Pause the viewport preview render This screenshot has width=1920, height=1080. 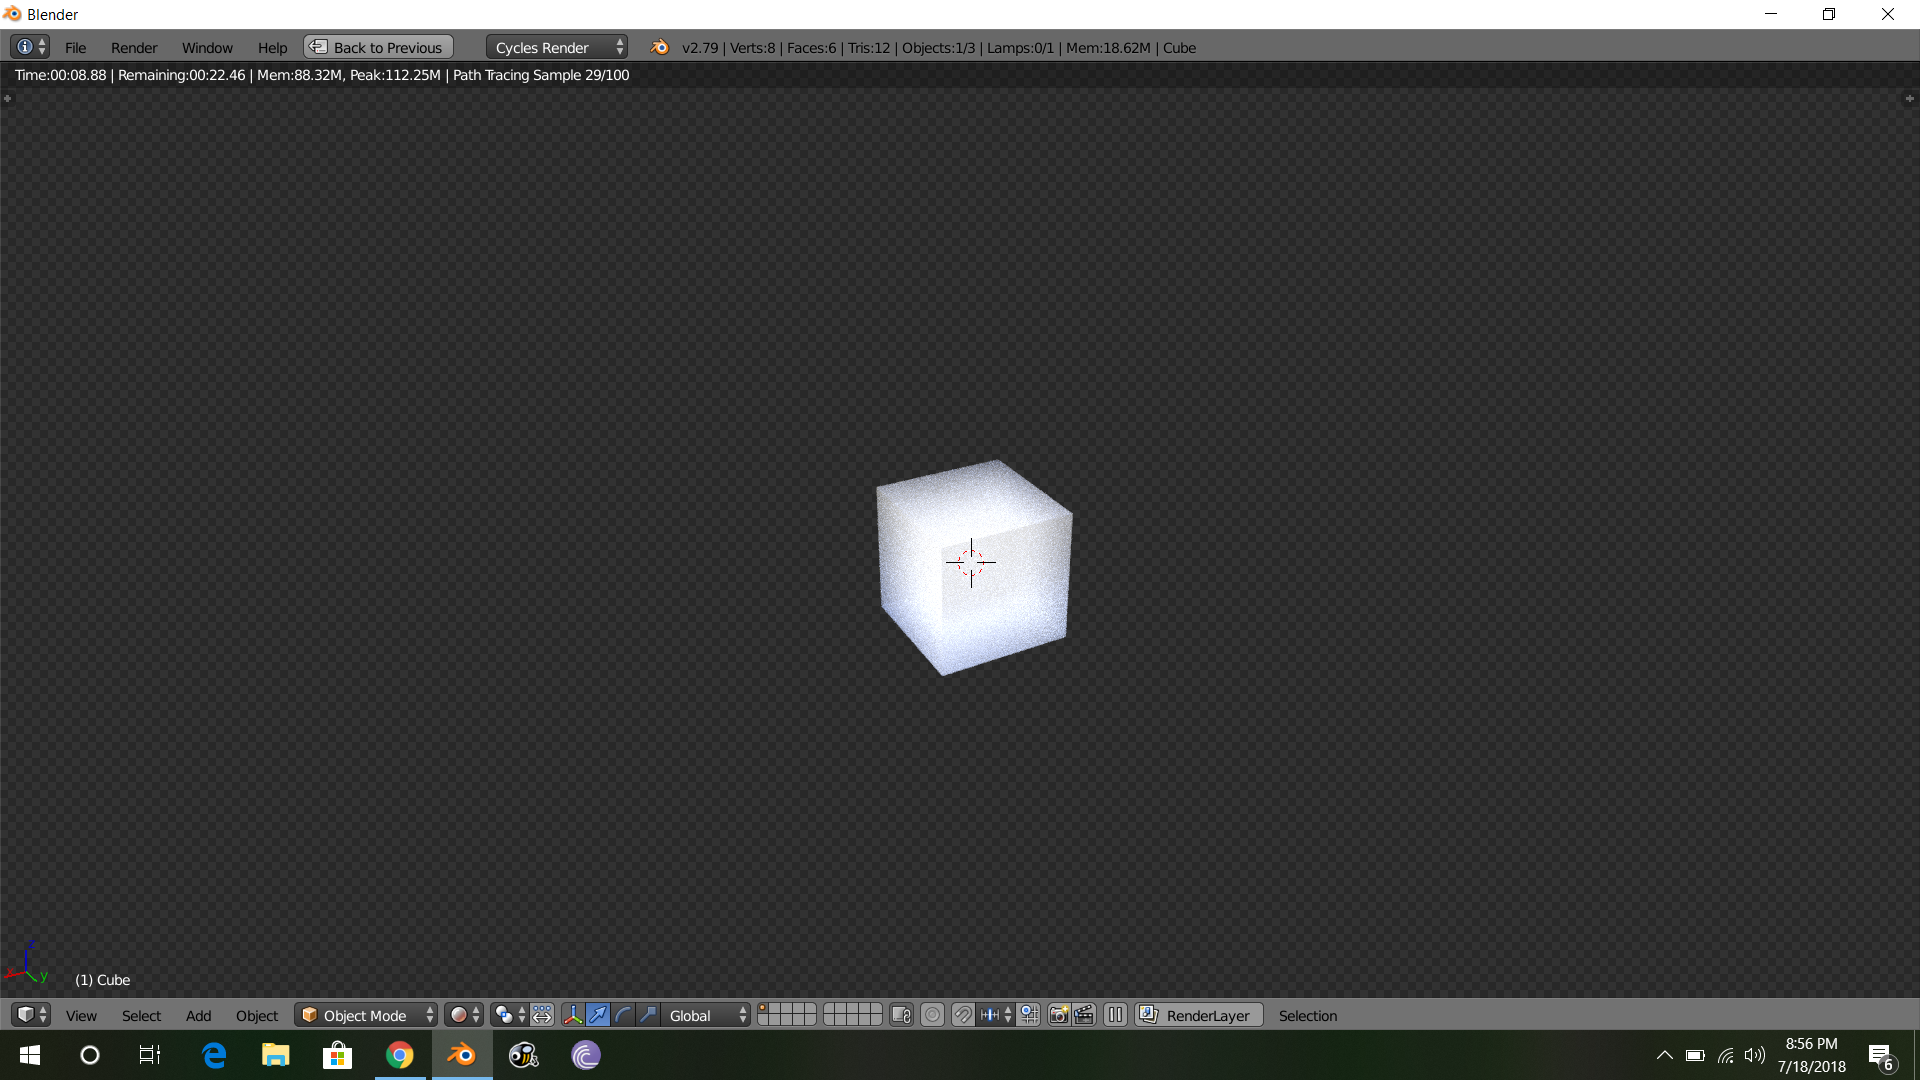pyautogui.click(x=1115, y=1015)
